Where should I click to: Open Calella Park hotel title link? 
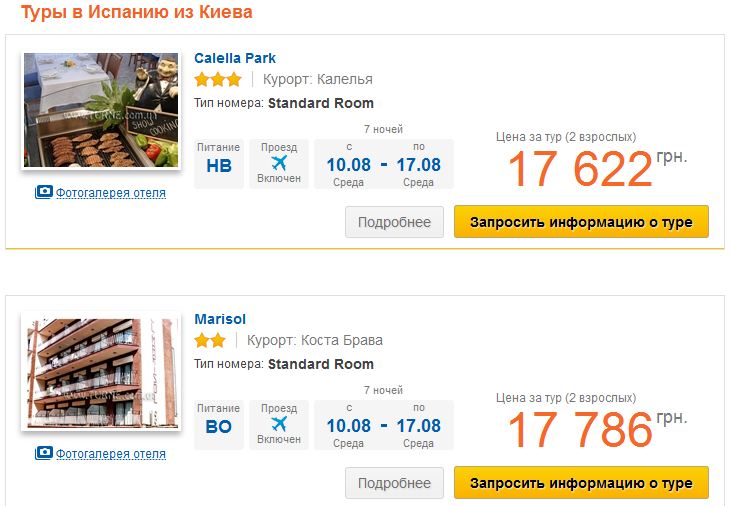click(234, 58)
